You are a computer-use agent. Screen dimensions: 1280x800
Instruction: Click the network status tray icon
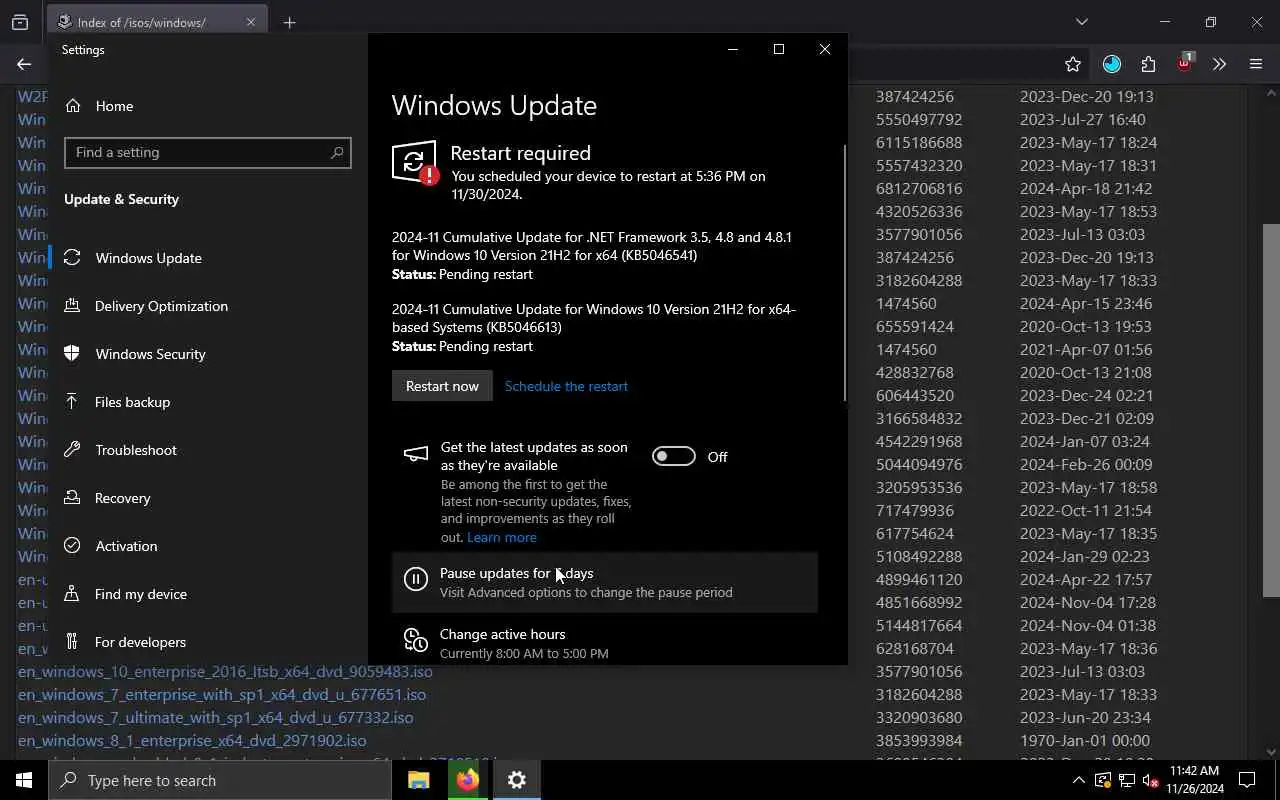point(1126,780)
